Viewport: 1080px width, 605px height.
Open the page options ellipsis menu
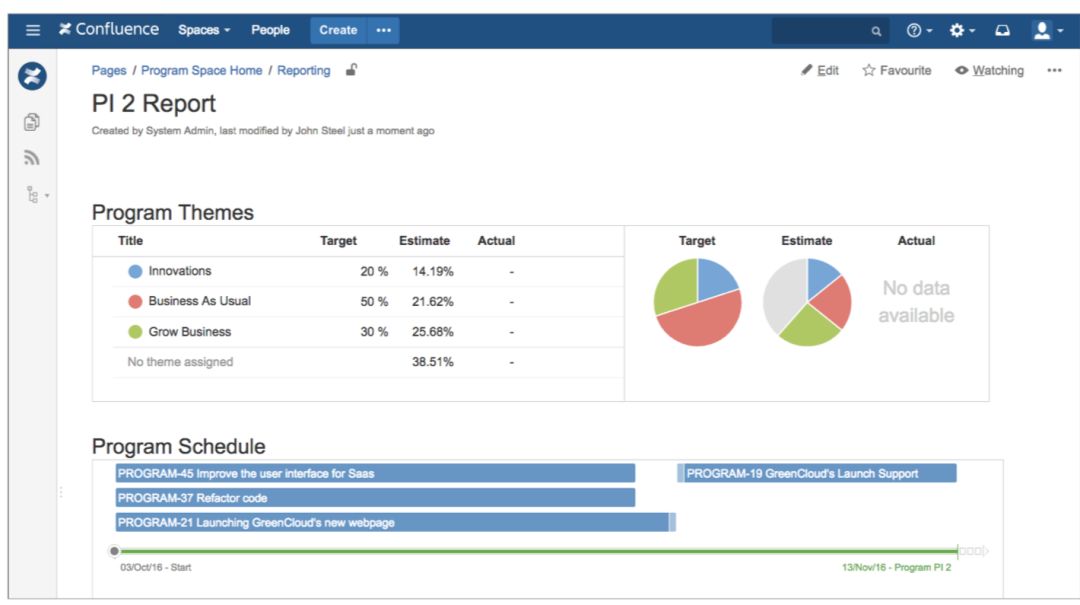click(x=1055, y=70)
